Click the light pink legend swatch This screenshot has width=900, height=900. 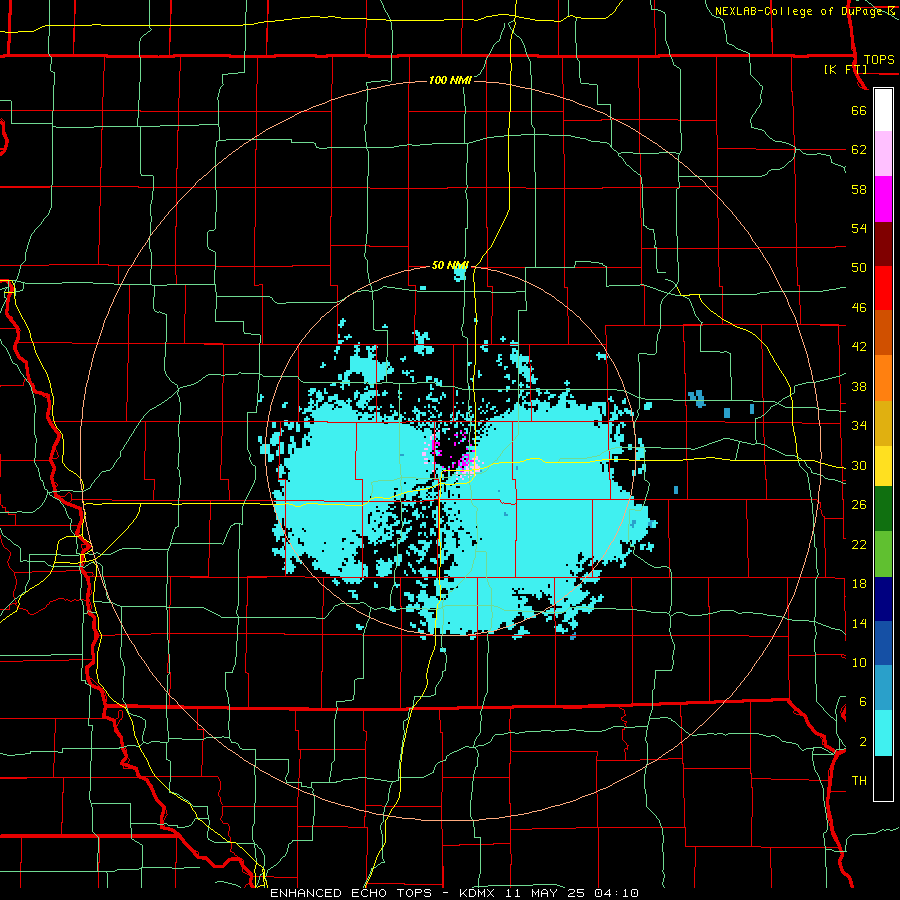point(883,154)
